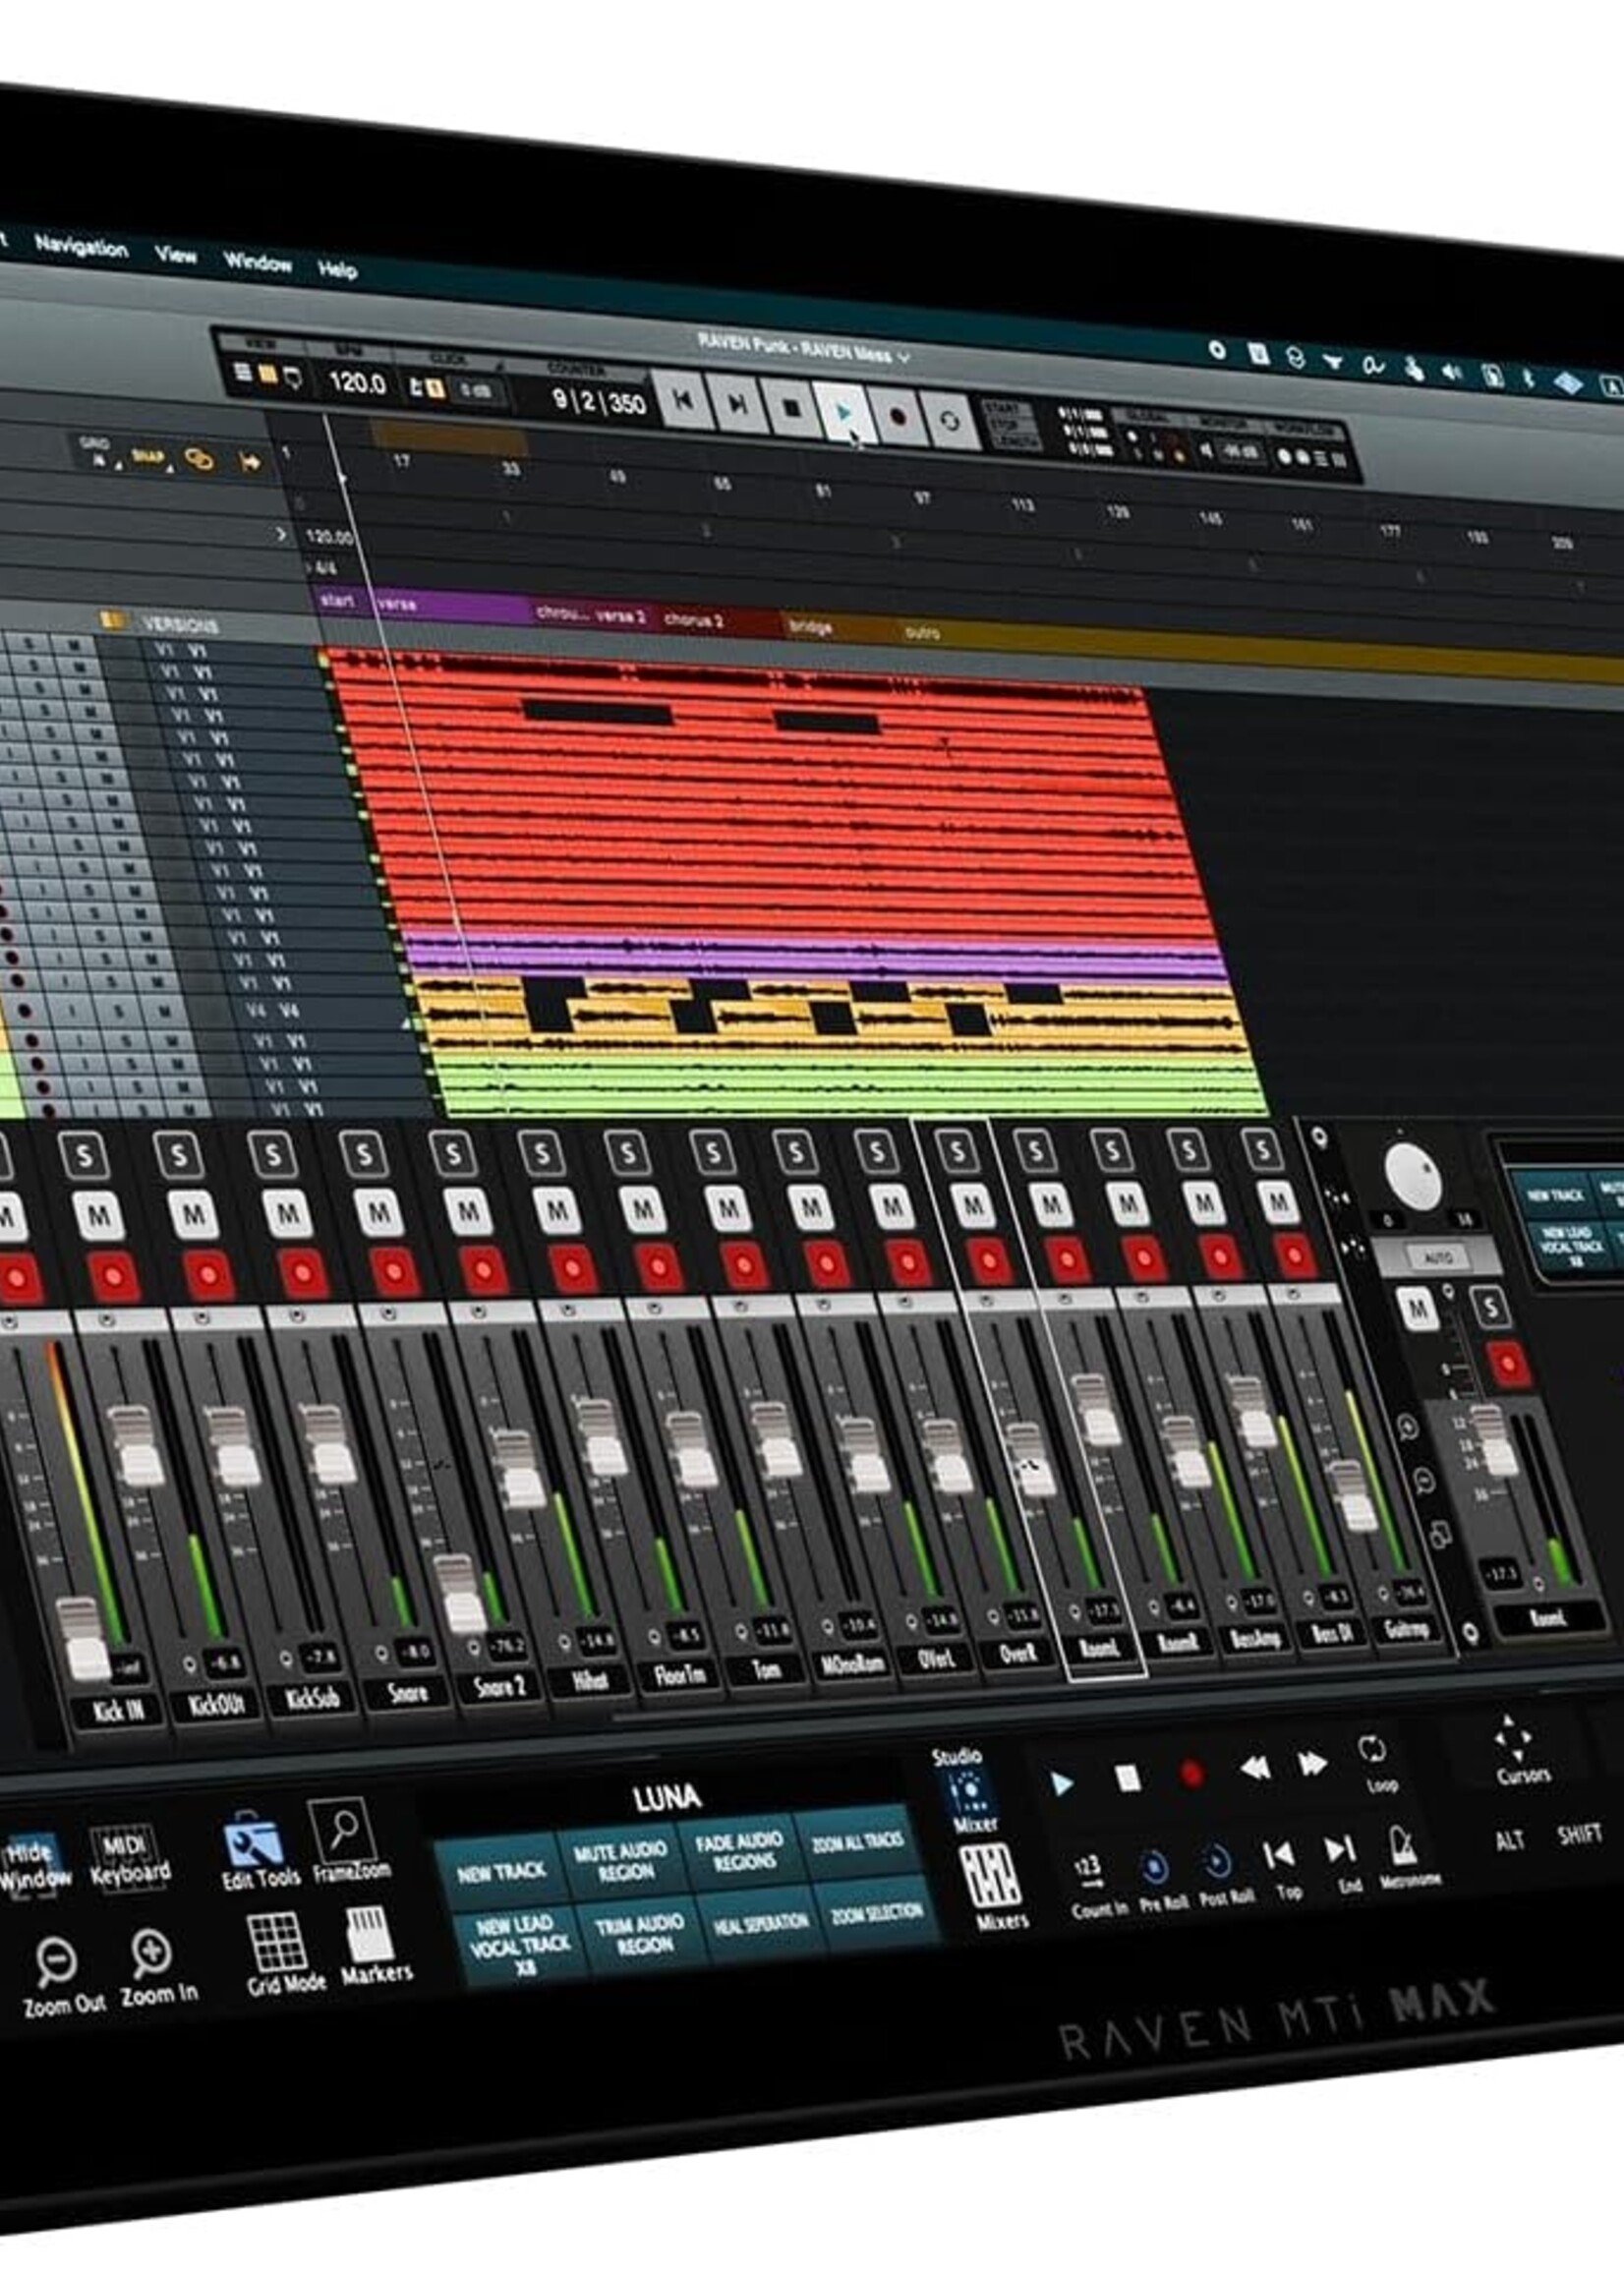Click NEW LEAD VOCAL TRACK X8 under LUNA
Viewport: 1624px width, 2274px height.
point(520,1946)
